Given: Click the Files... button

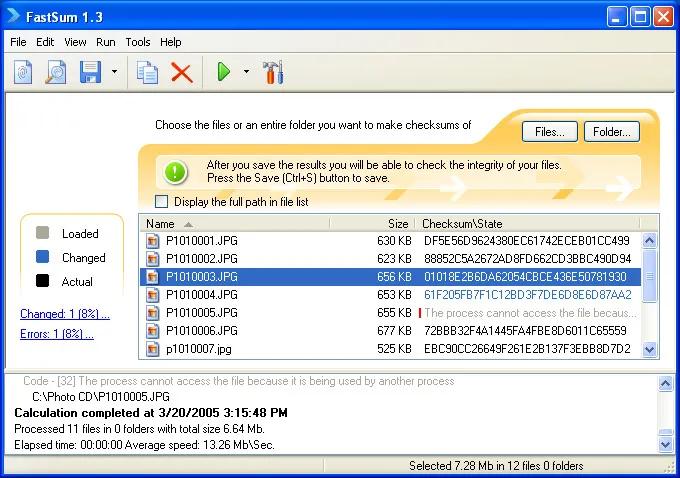Looking at the screenshot, I should [x=550, y=132].
